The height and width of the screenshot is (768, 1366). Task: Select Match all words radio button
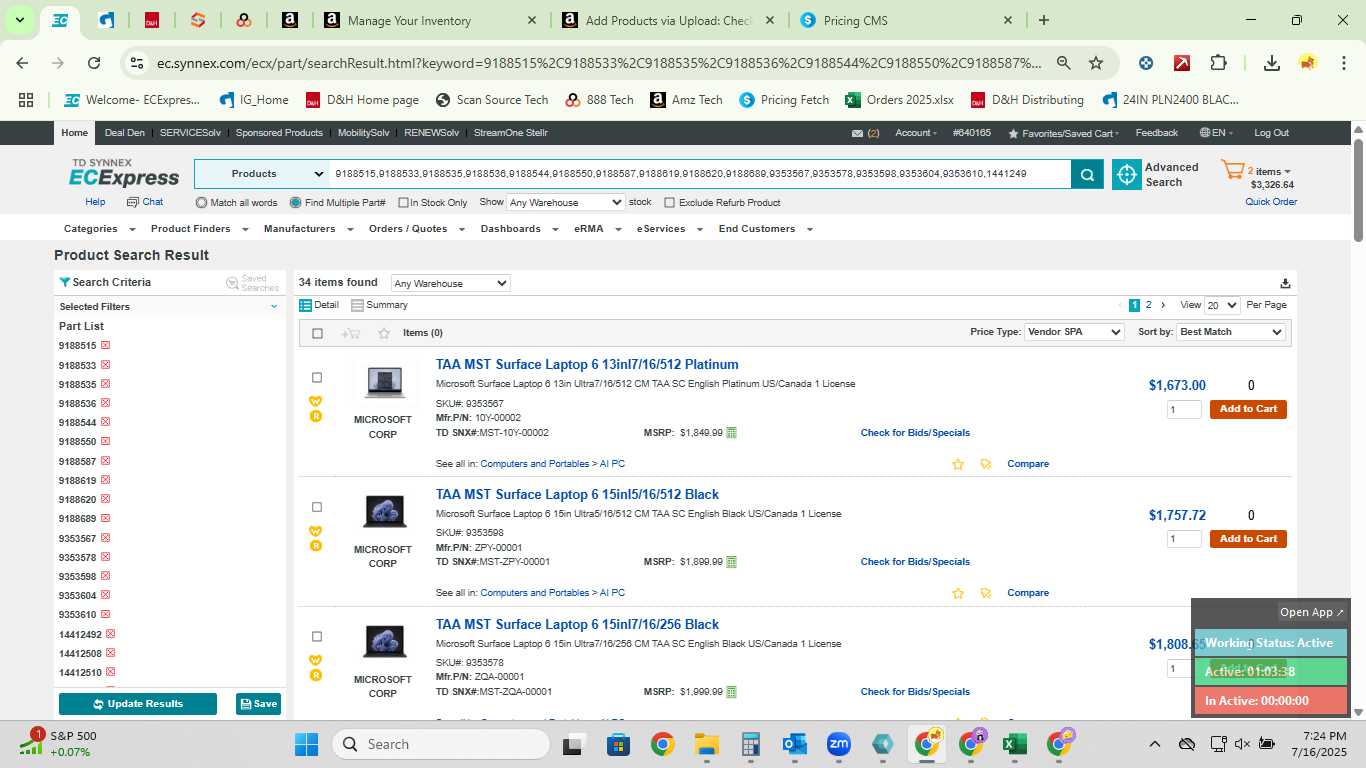(x=201, y=202)
